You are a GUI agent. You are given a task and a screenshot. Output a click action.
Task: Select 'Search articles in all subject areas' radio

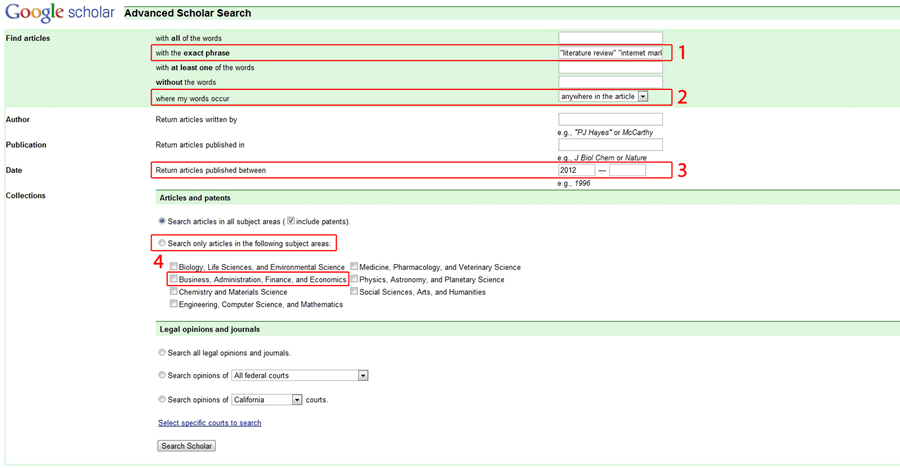(x=162, y=221)
